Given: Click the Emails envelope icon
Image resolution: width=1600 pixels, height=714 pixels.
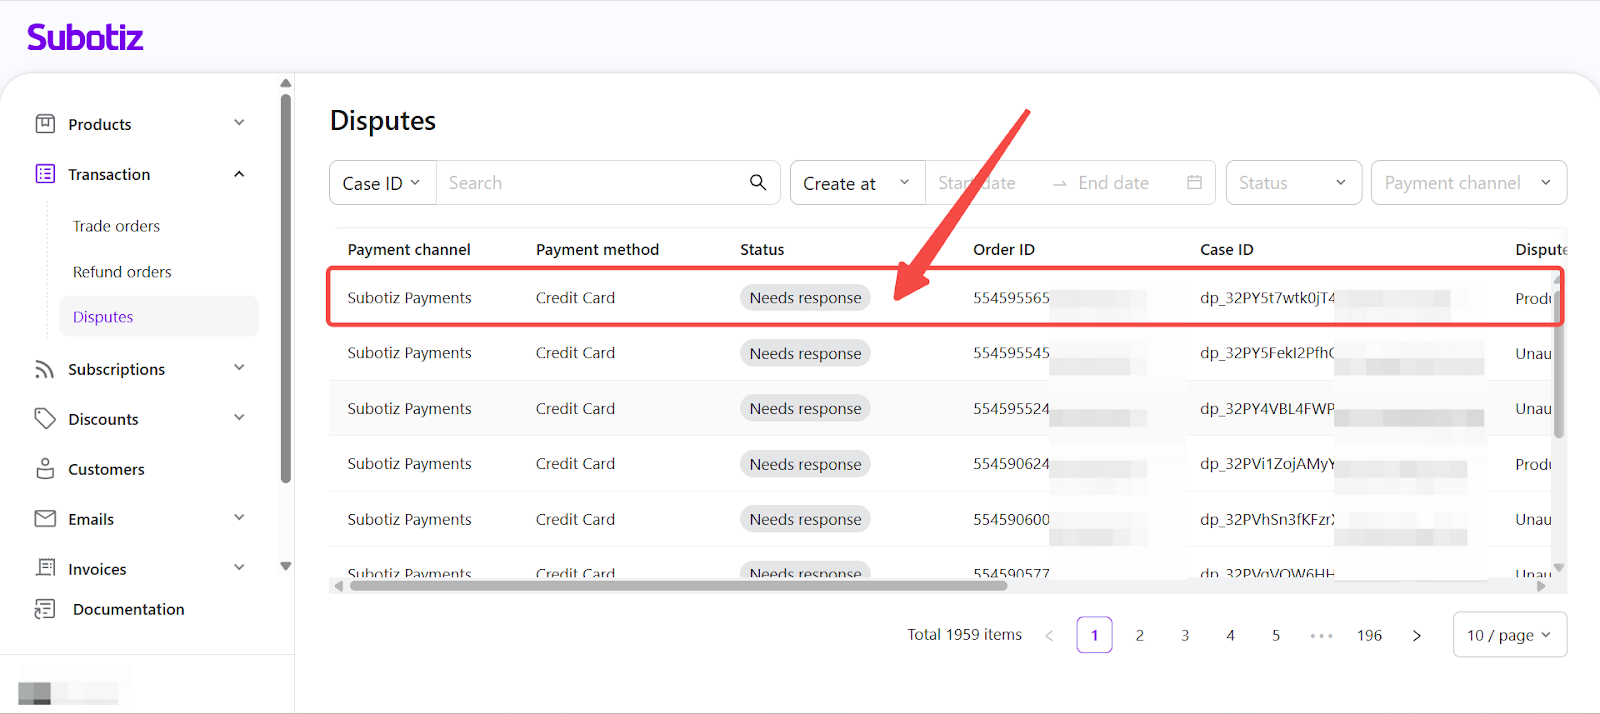Looking at the screenshot, I should pyautogui.click(x=45, y=519).
